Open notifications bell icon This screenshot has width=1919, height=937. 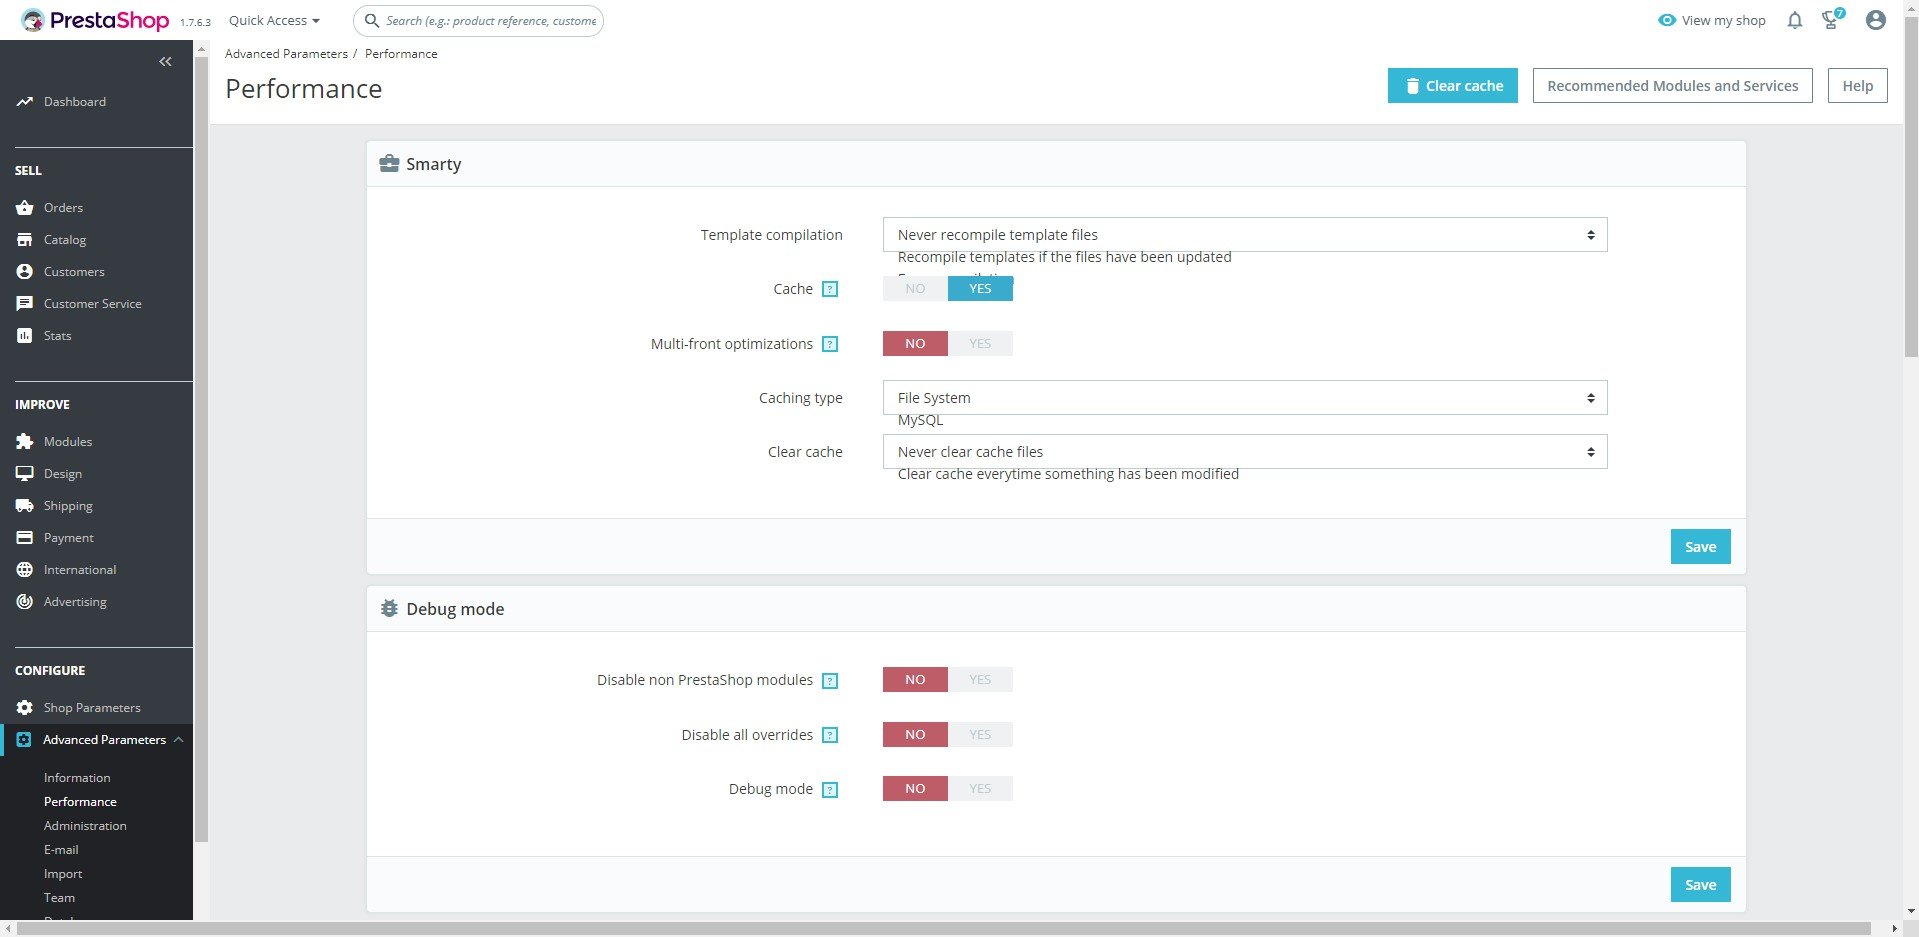coord(1795,20)
